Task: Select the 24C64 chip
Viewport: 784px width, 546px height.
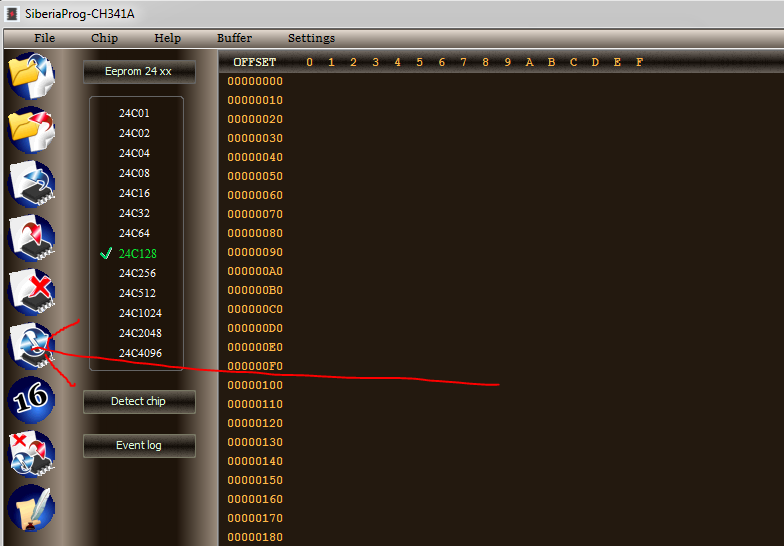Action: (x=134, y=233)
